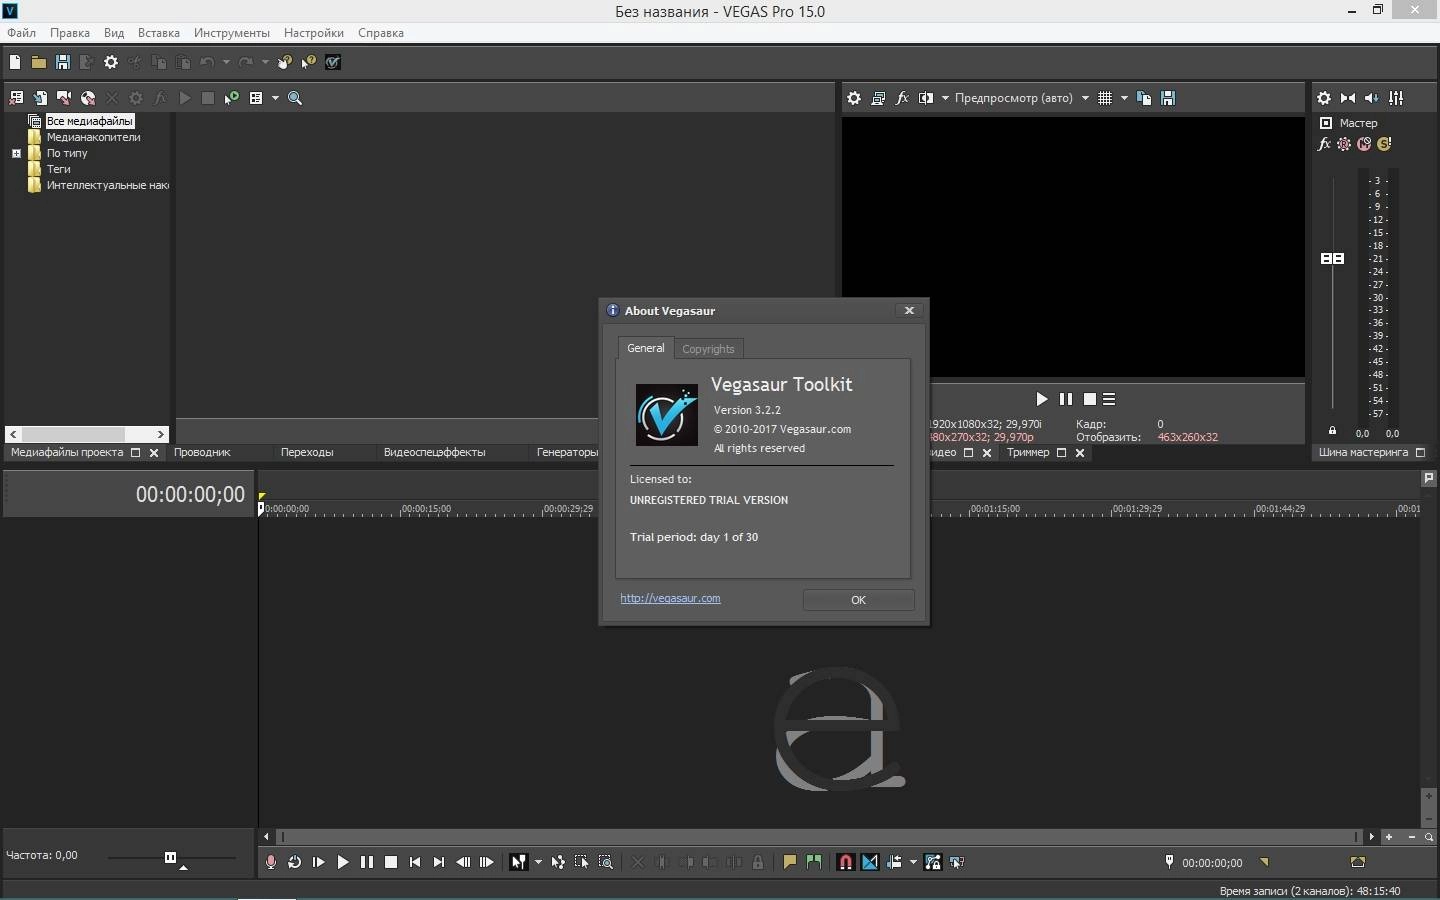This screenshot has height=900, width=1440.
Task: Activate the What's This help cursor icon
Action: point(309,62)
